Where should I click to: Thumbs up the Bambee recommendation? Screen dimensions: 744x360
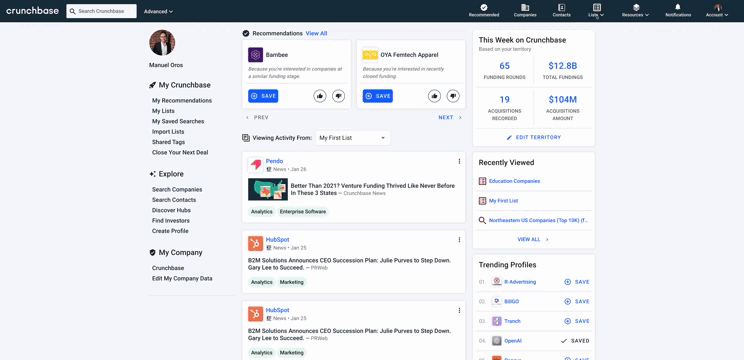[x=320, y=96]
